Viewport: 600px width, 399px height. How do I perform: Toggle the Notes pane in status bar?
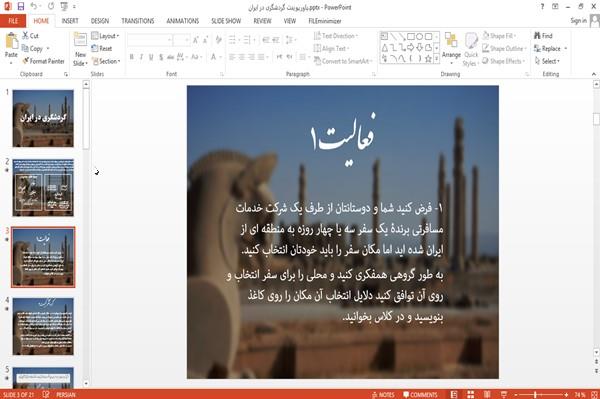point(383,394)
